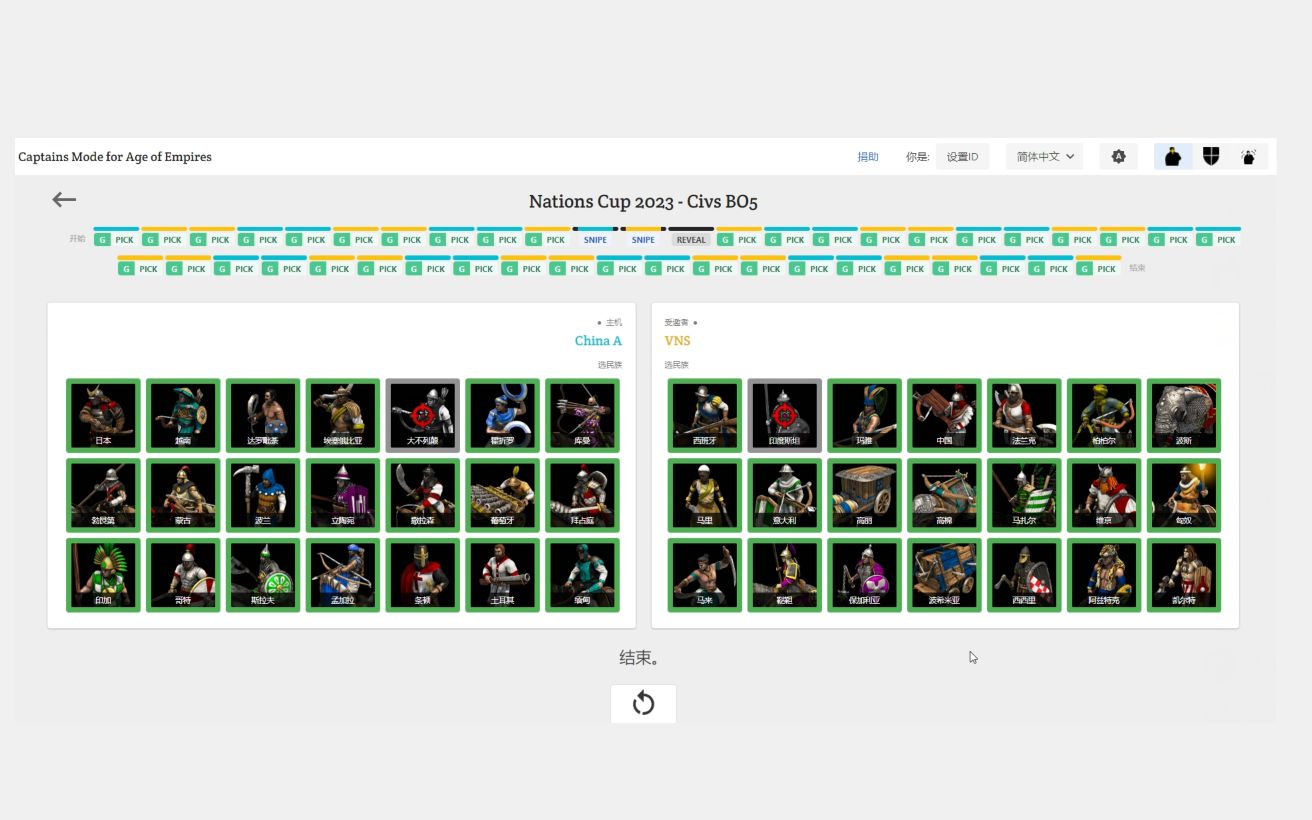
Task: Select the 意大利 civilization tile
Action: coord(785,495)
